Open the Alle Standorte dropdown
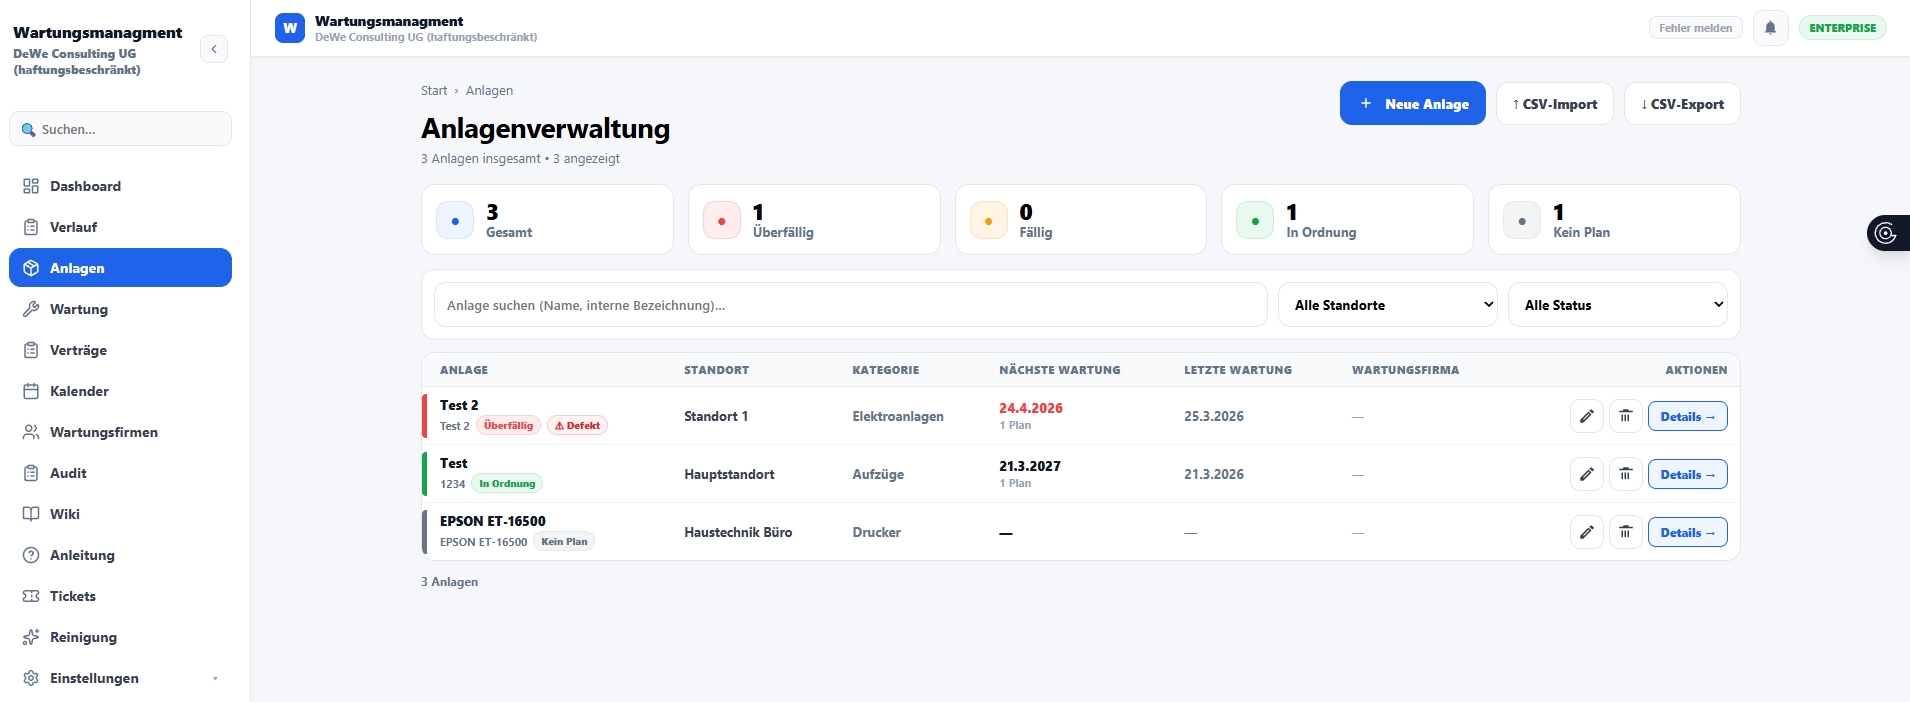The height and width of the screenshot is (702, 1910). pos(1387,305)
